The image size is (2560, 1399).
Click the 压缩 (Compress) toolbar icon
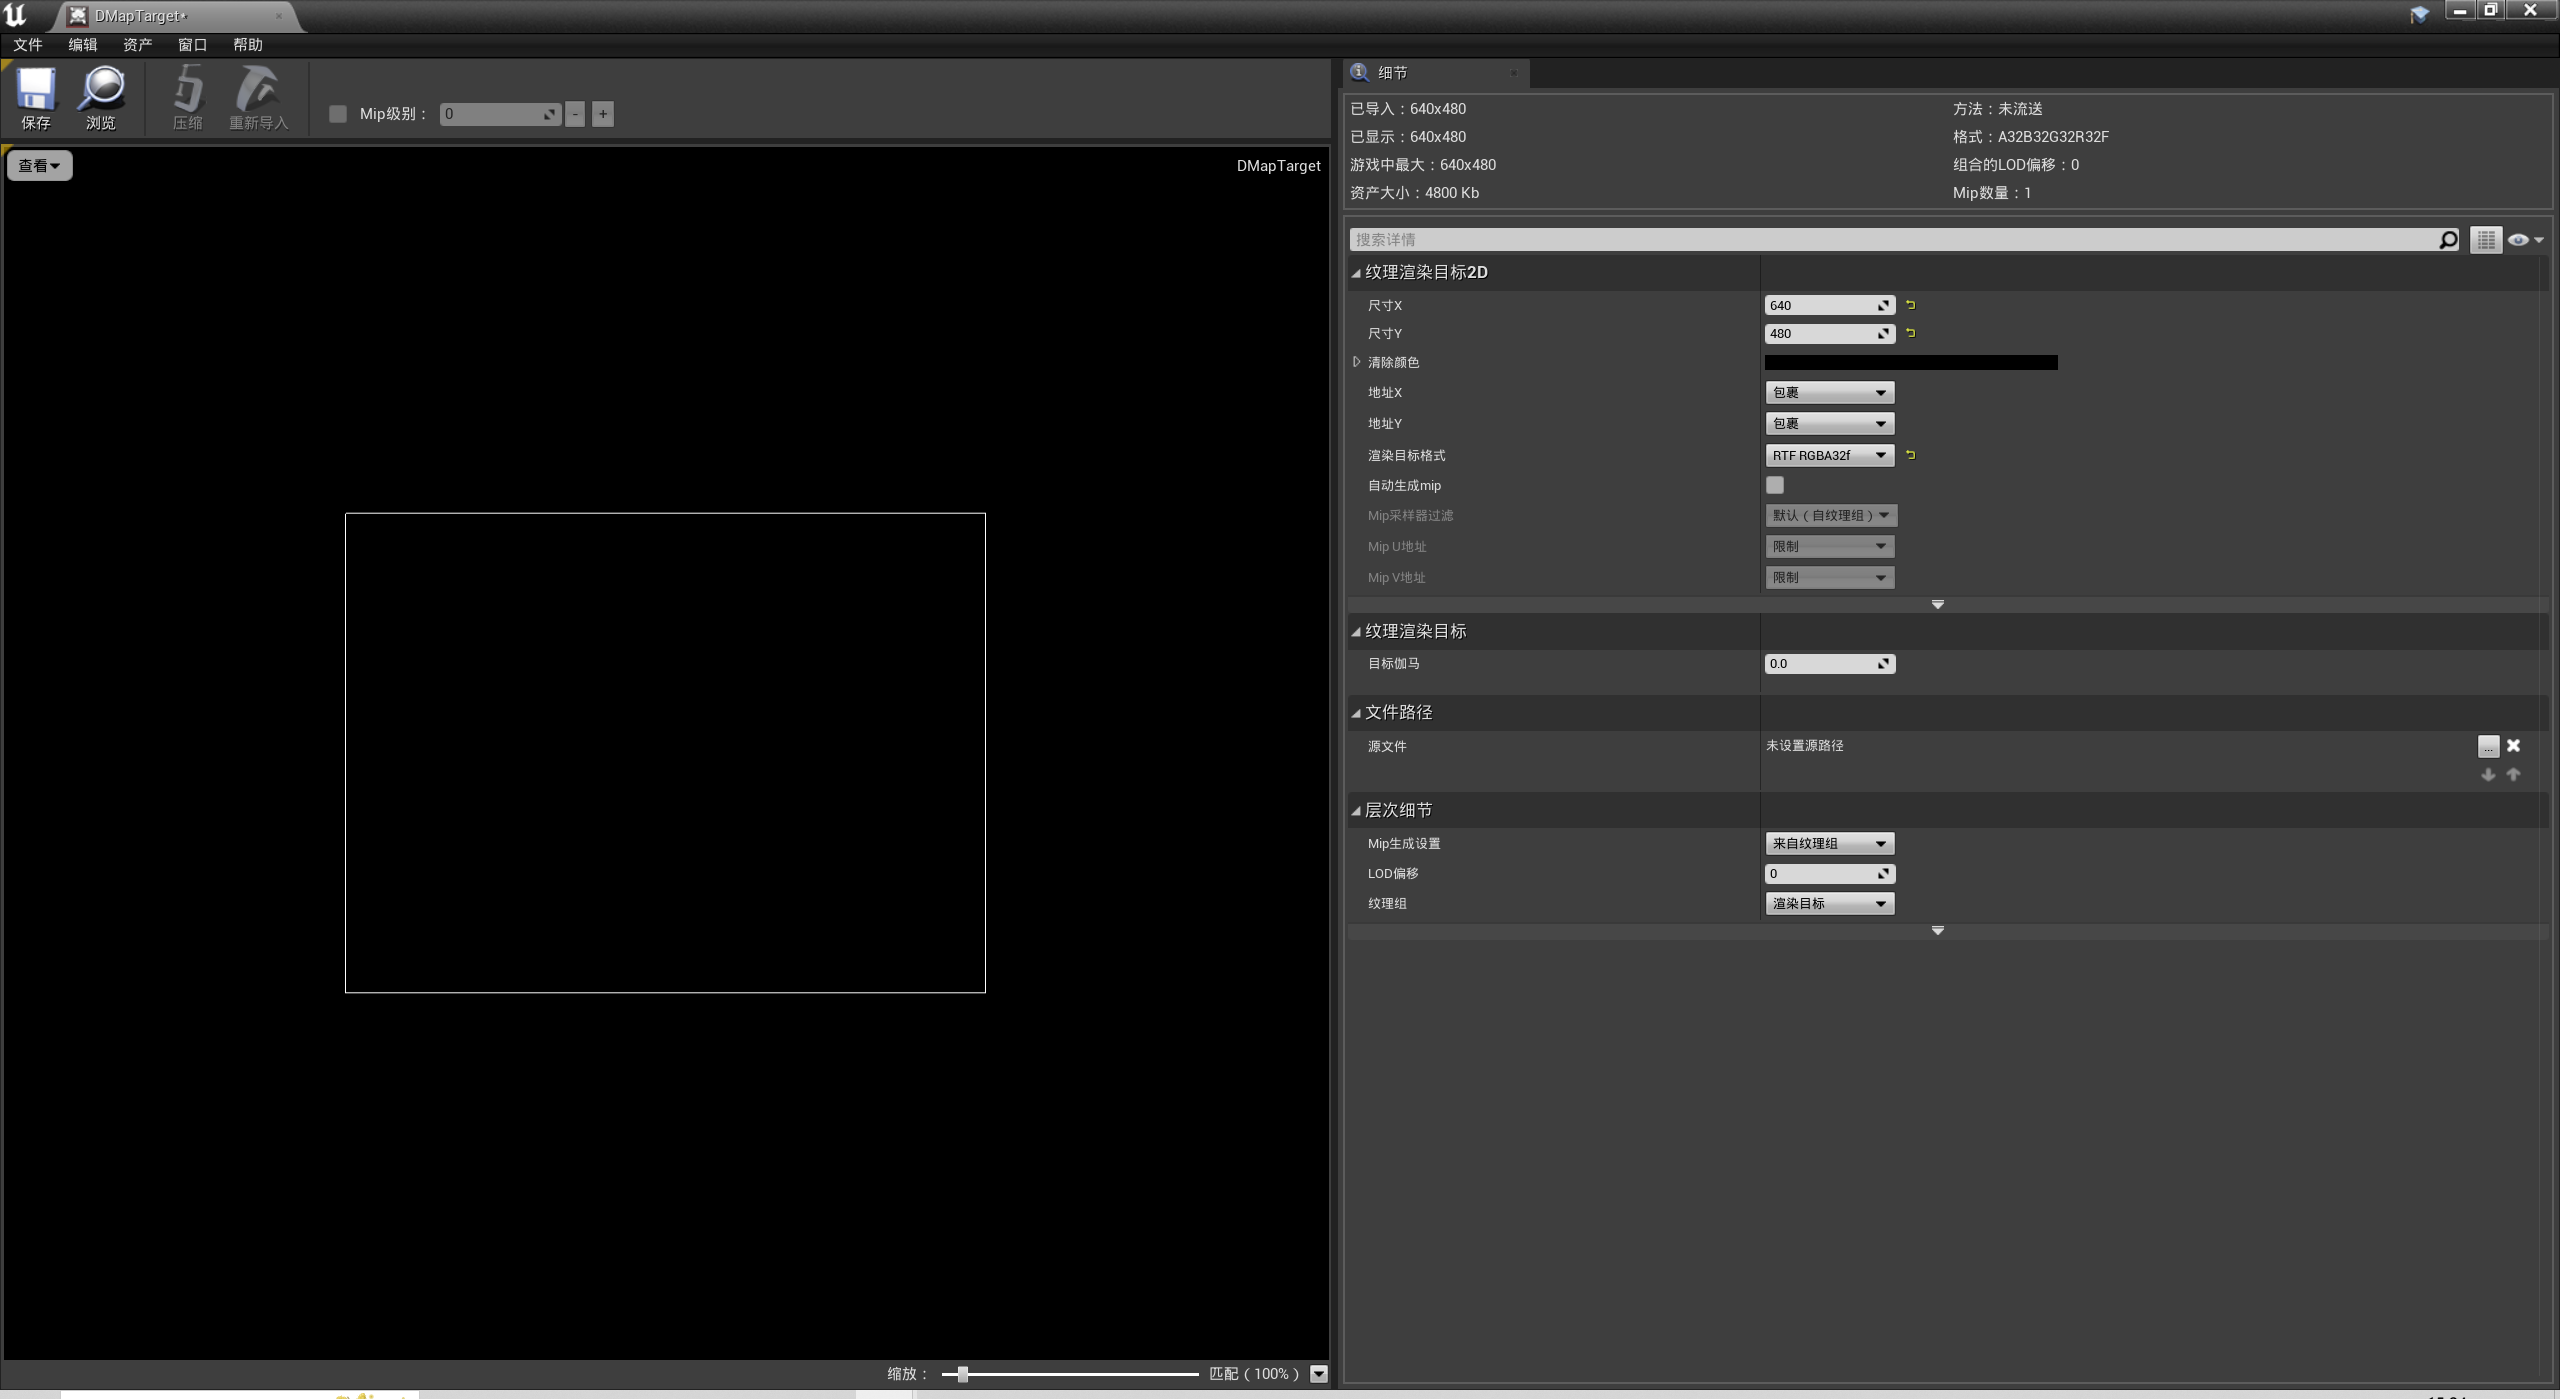[x=187, y=97]
